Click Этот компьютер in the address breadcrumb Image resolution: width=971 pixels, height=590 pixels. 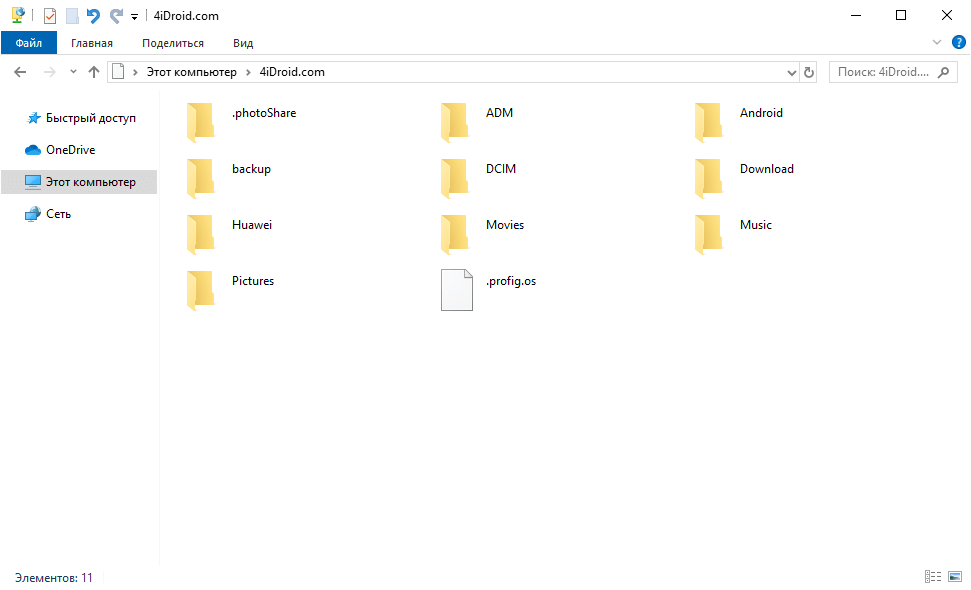[x=191, y=72]
